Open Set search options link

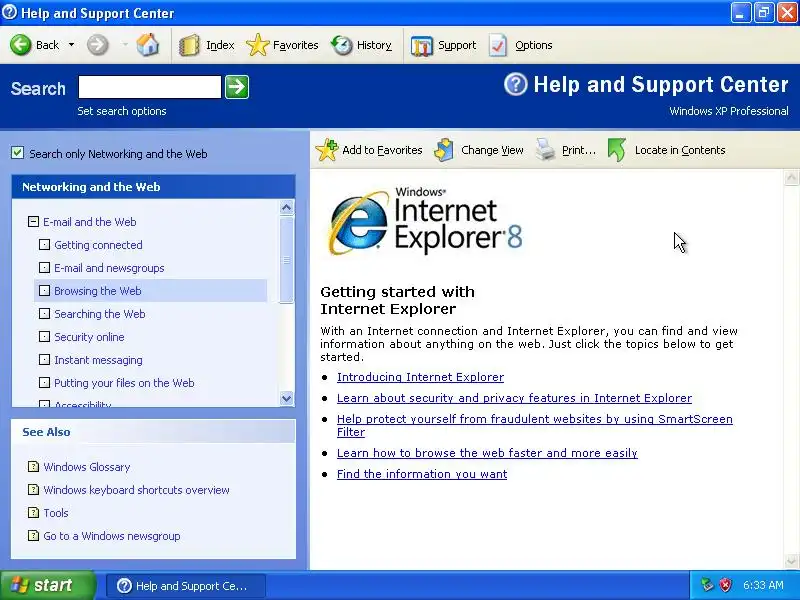click(122, 111)
